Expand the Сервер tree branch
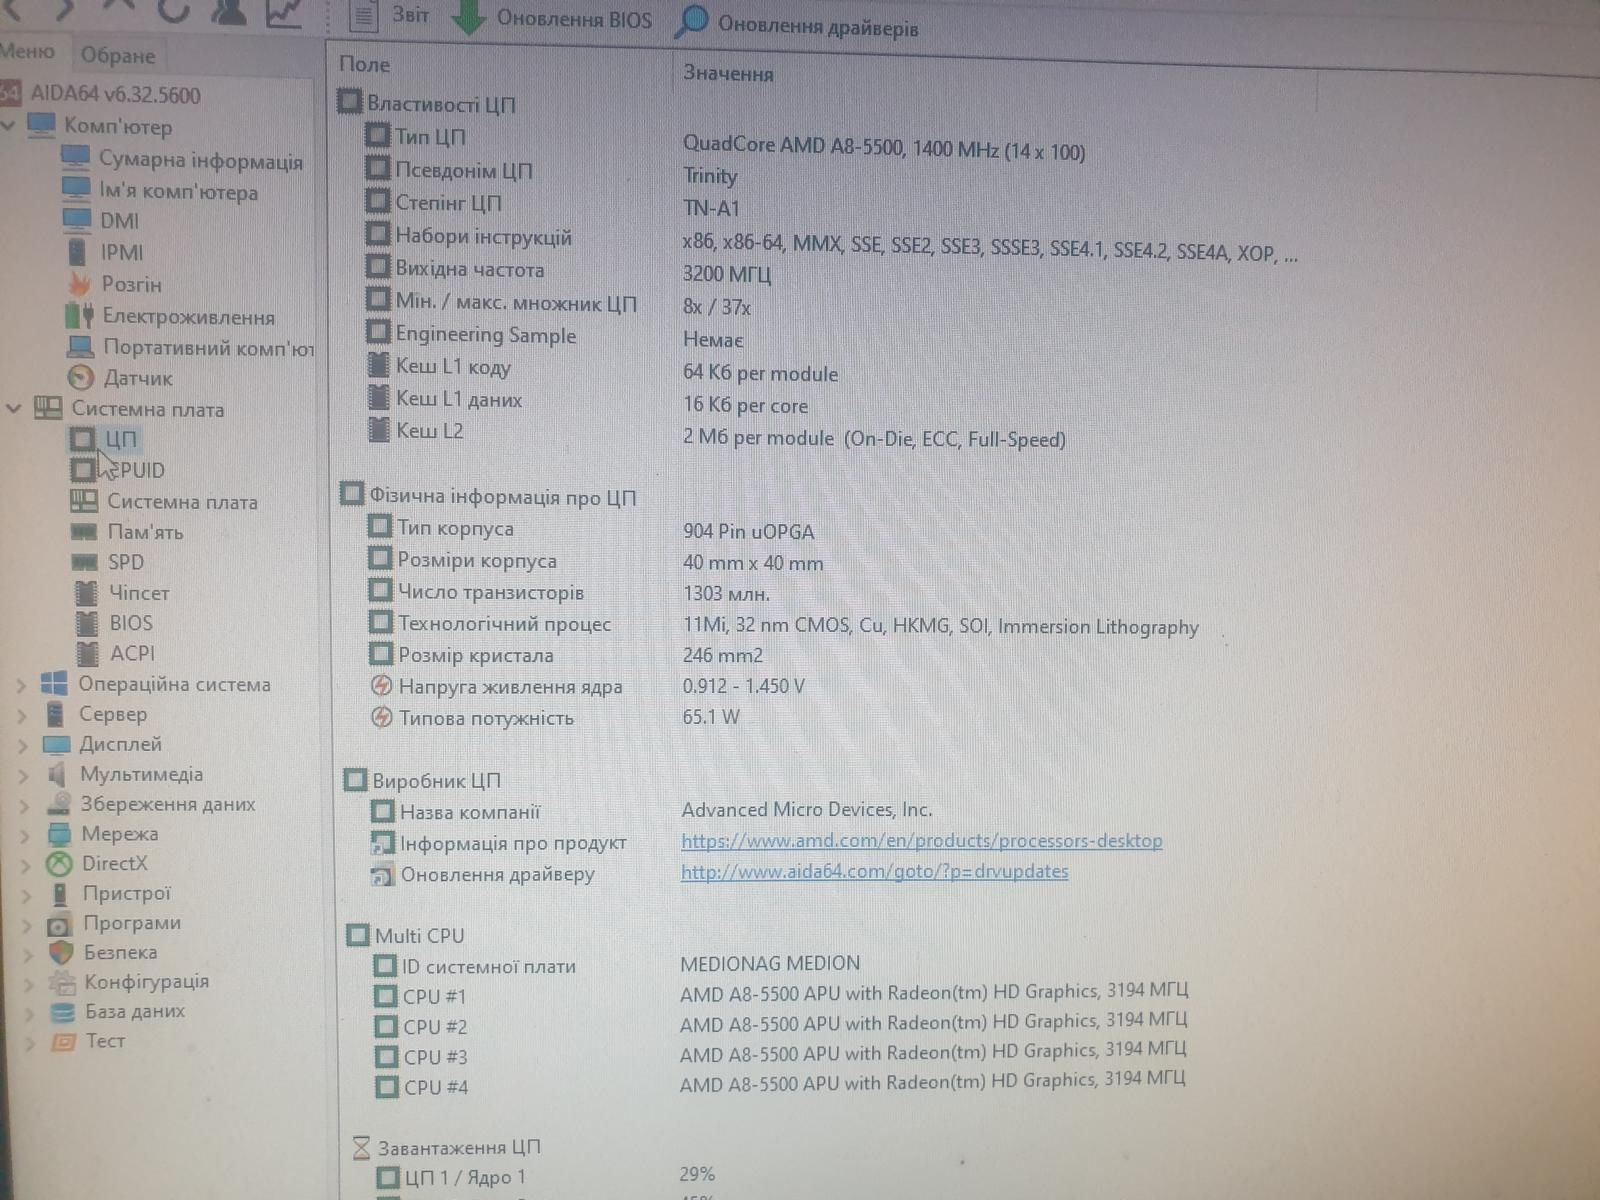 click(22, 715)
